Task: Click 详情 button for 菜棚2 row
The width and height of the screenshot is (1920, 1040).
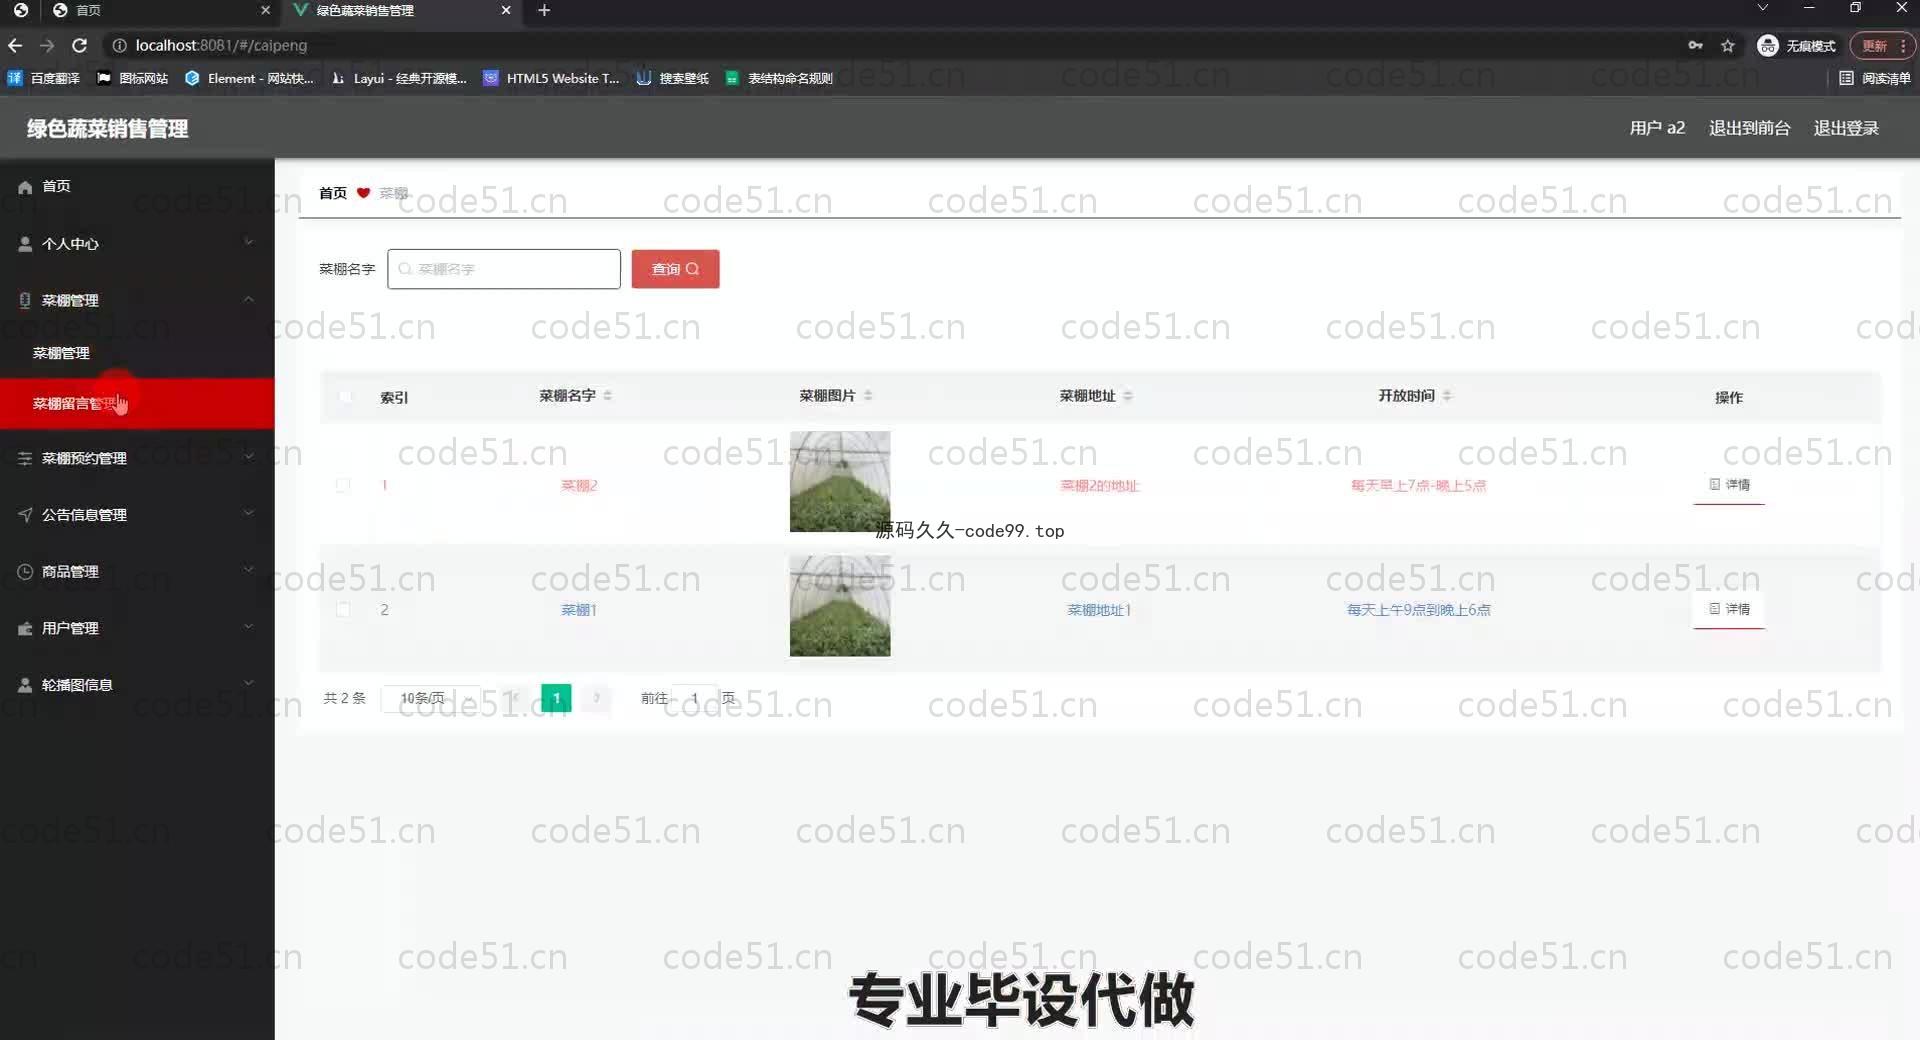Action: (x=1729, y=485)
